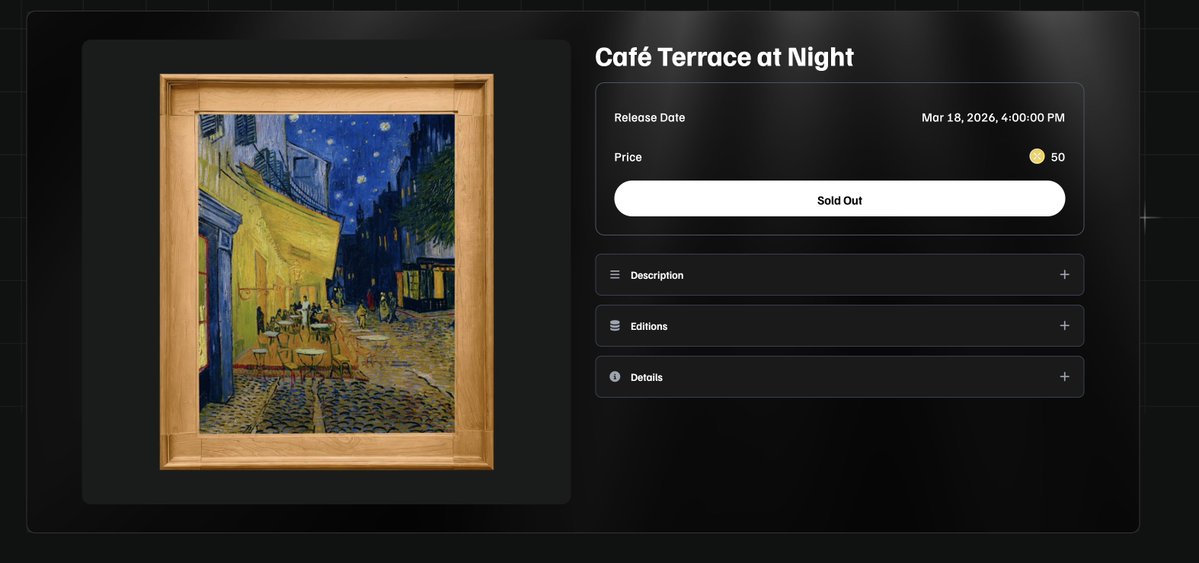The width and height of the screenshot is (1199, 563).
Task: Click the plus sign on Description row
Action: 1064,275
